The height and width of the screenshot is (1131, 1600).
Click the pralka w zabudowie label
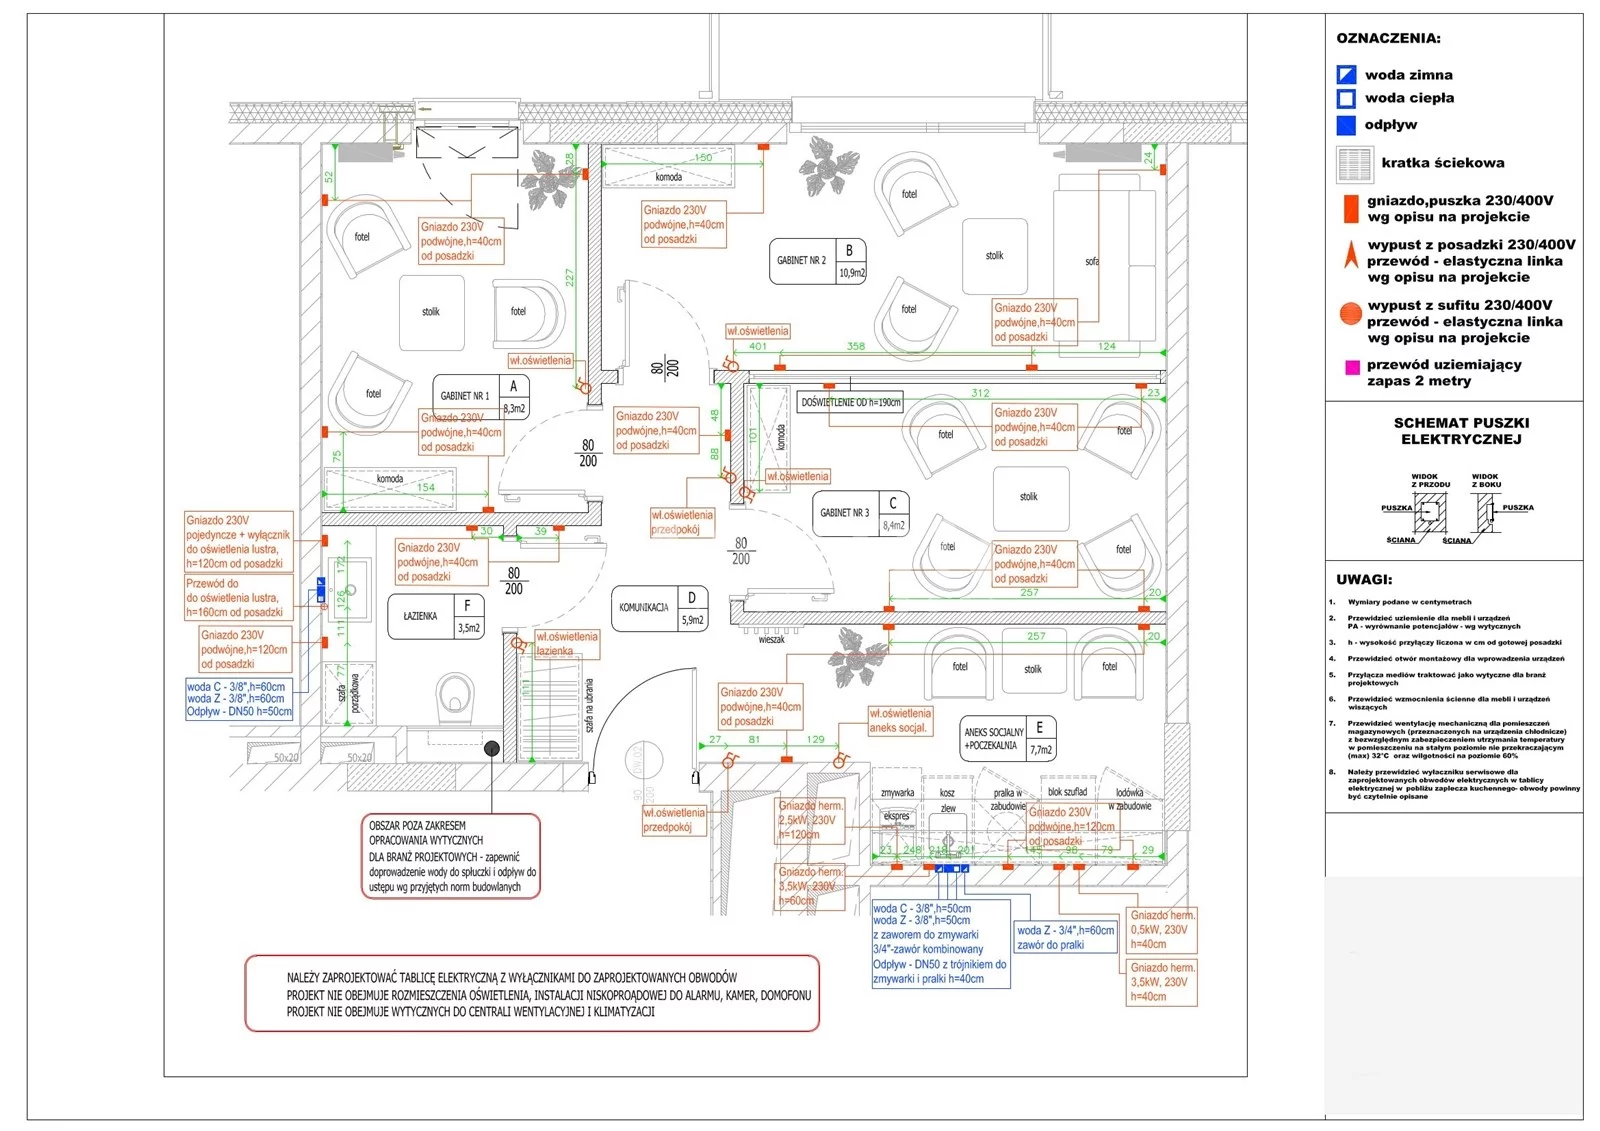(x=1008, y=799)
